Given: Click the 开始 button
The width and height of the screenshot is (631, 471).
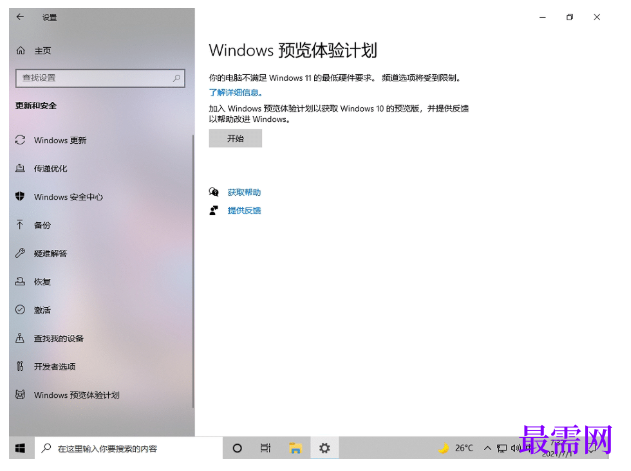Looking at the screenshot, I should click(x=235, y=138).
